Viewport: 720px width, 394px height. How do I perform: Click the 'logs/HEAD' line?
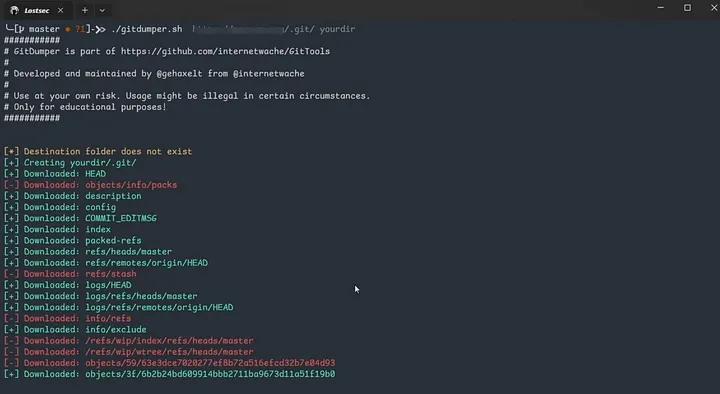click(x=68, y=285)
